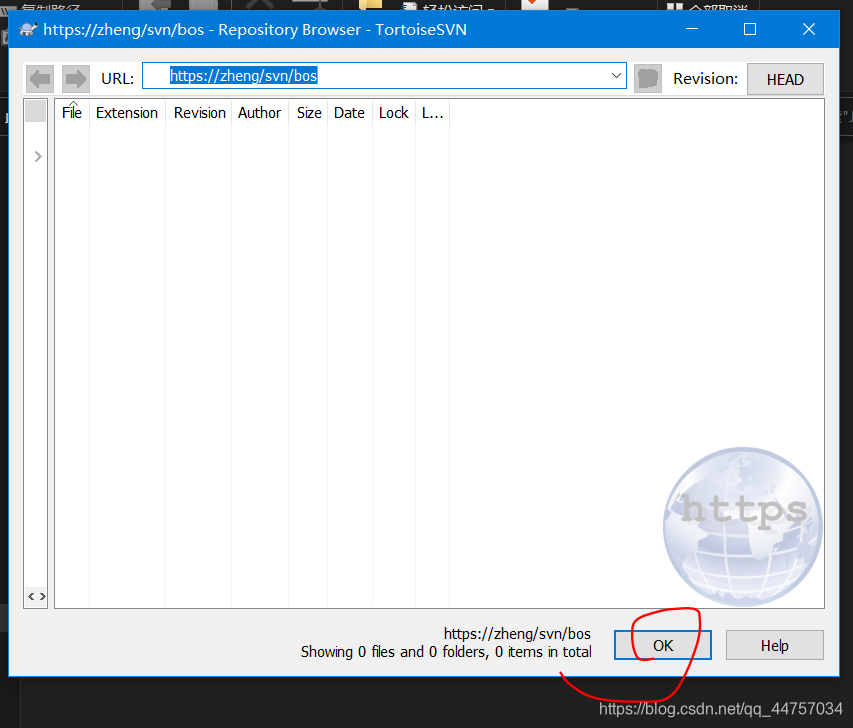Sort by Author column header
Viewport: 853px width, 728px height.
tap(259, 113)
